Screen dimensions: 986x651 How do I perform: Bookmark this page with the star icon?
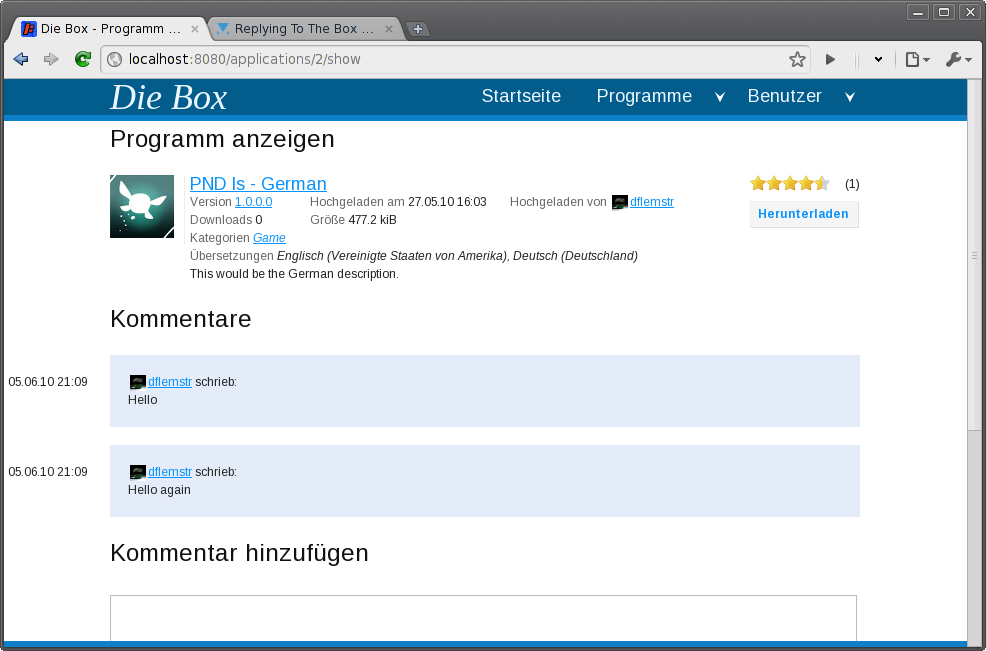coord(797,60)
